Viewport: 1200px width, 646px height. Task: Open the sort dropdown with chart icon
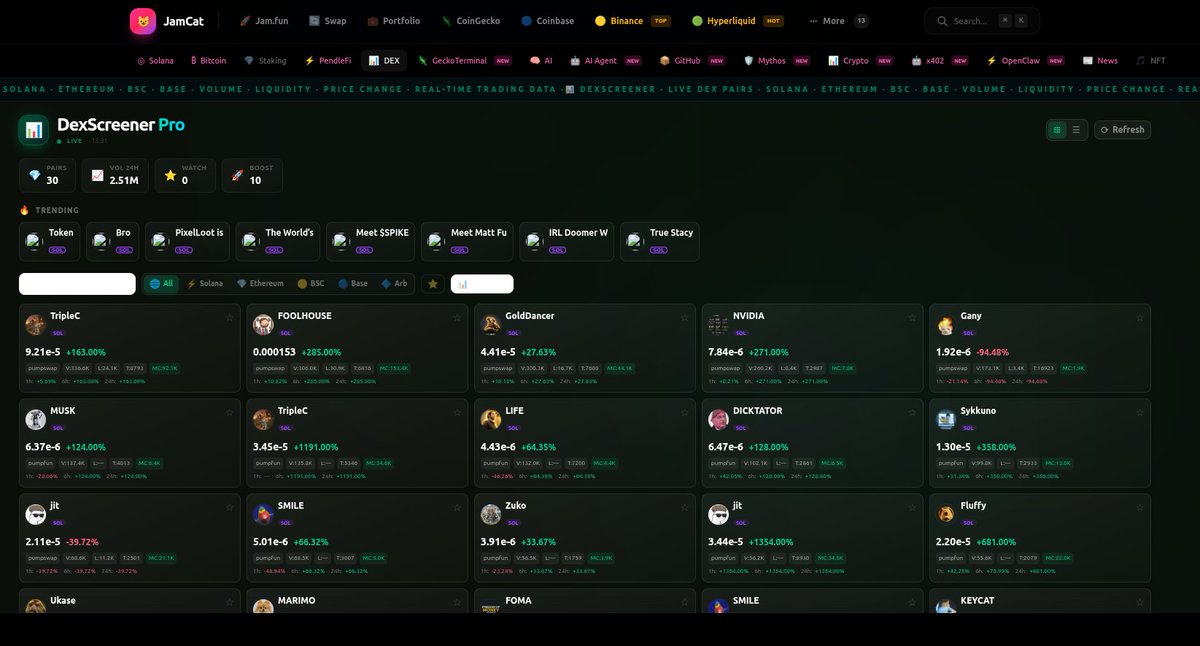click(482, 284)
